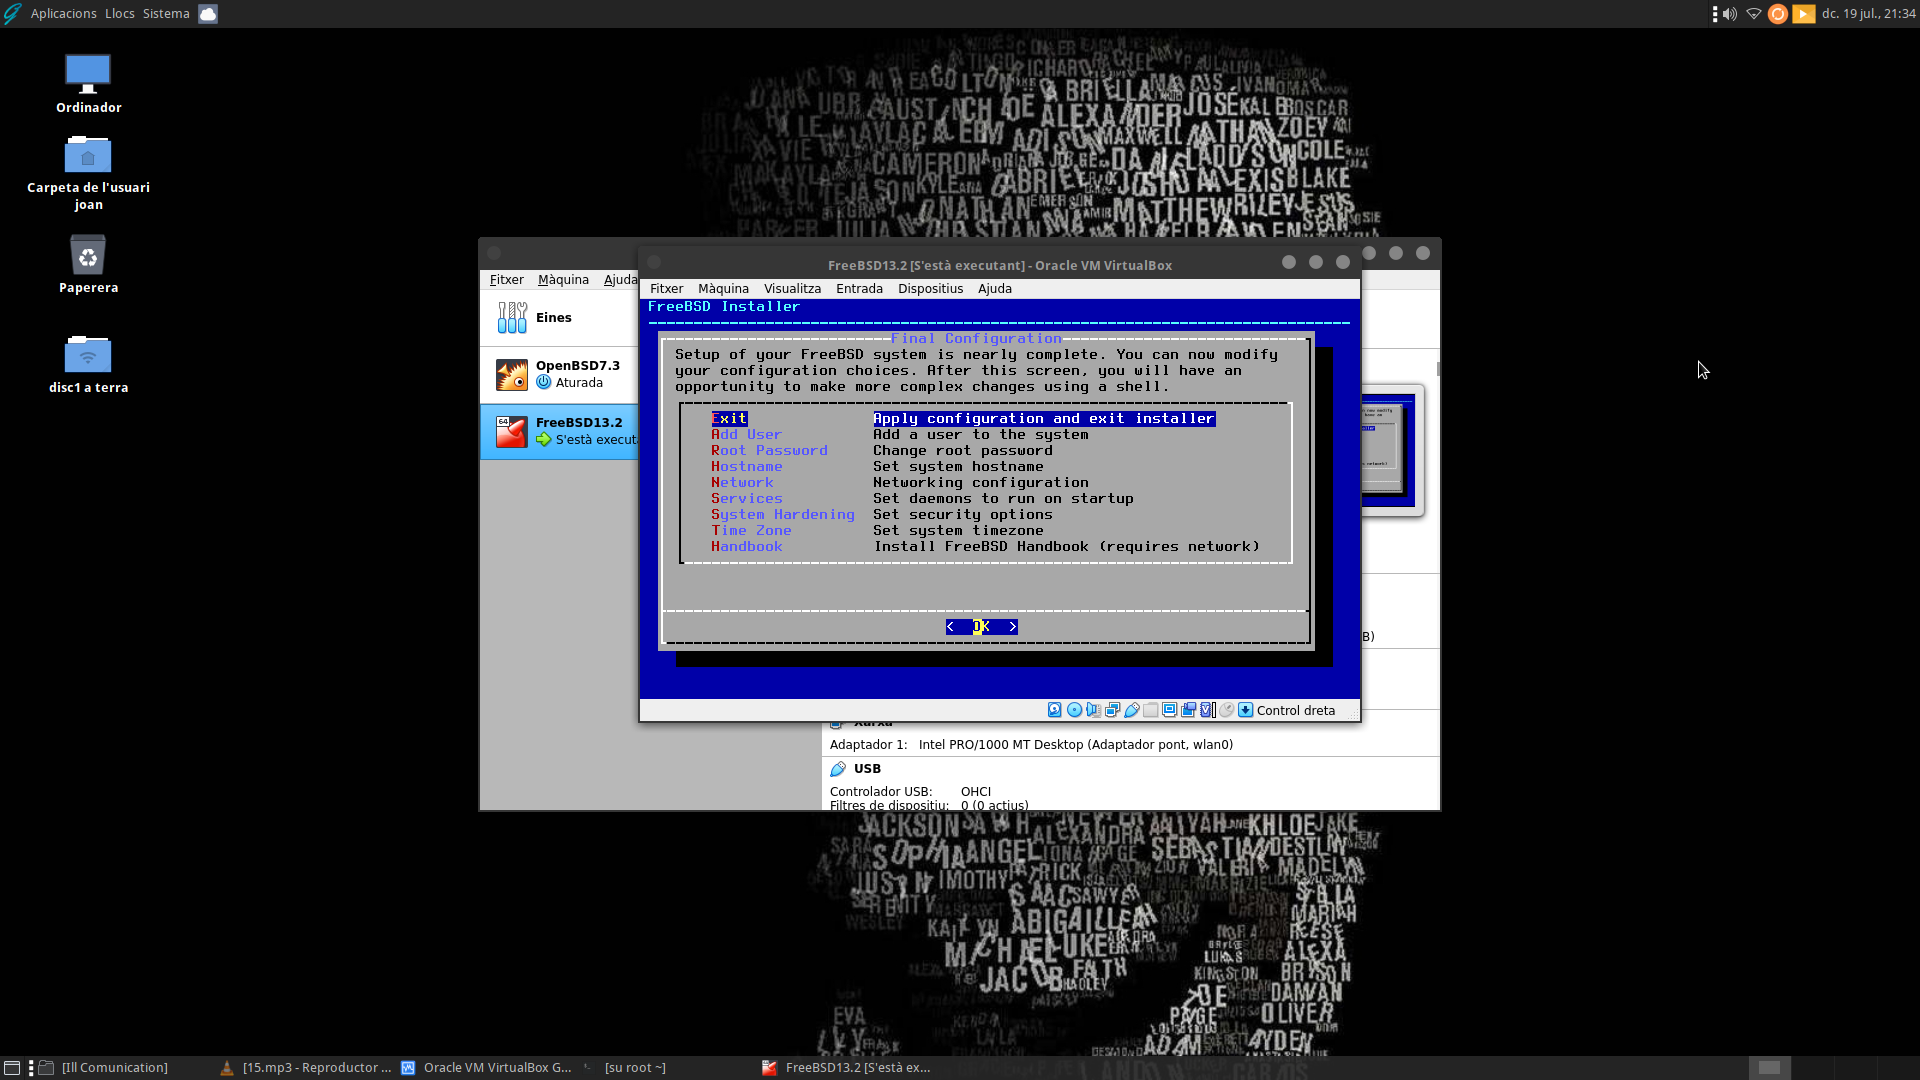The height and width of the screenshot is (1080, 1920).
Task: Open Màquina menu in VirtualBox Manager
Action: [x=563, y=280]
